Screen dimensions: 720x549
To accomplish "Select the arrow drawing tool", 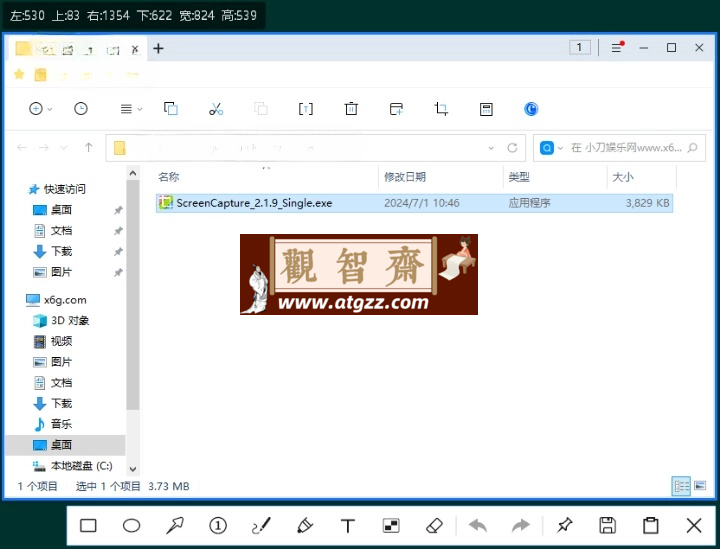I will 174,526.
